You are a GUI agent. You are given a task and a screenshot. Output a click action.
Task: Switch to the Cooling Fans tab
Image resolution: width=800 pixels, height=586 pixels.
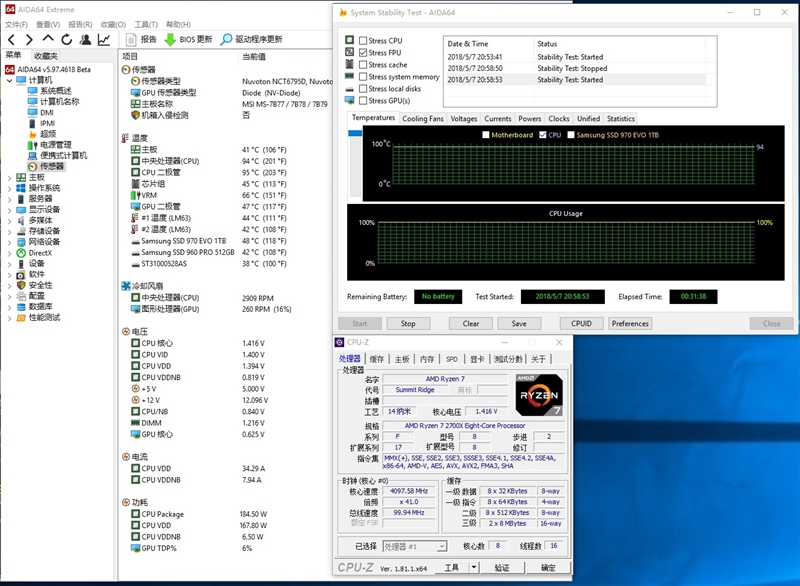(423, 119)
